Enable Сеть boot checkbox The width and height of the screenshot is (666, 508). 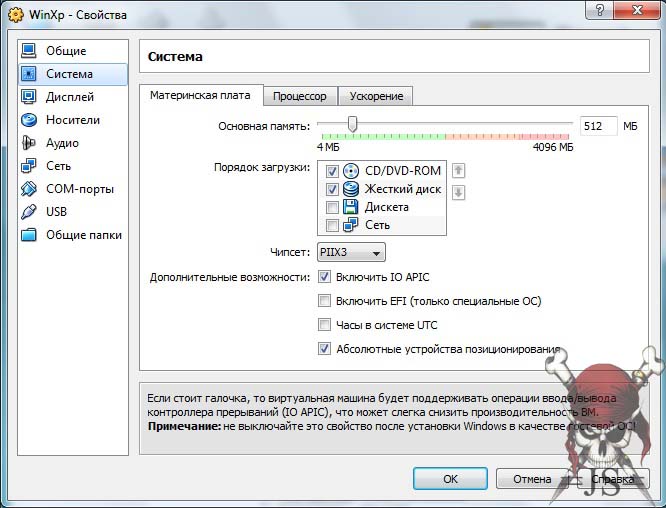pos(332,225)
